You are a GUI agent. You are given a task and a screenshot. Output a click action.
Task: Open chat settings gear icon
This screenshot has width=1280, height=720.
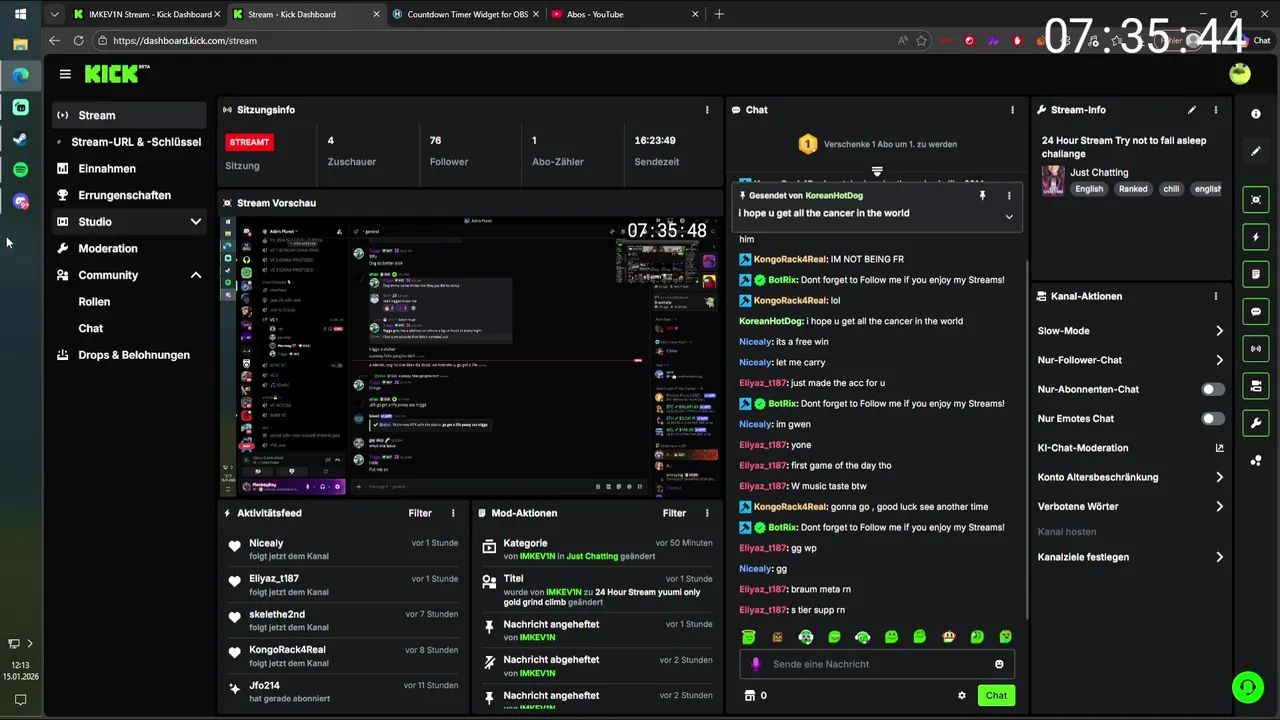click(962, 695)
